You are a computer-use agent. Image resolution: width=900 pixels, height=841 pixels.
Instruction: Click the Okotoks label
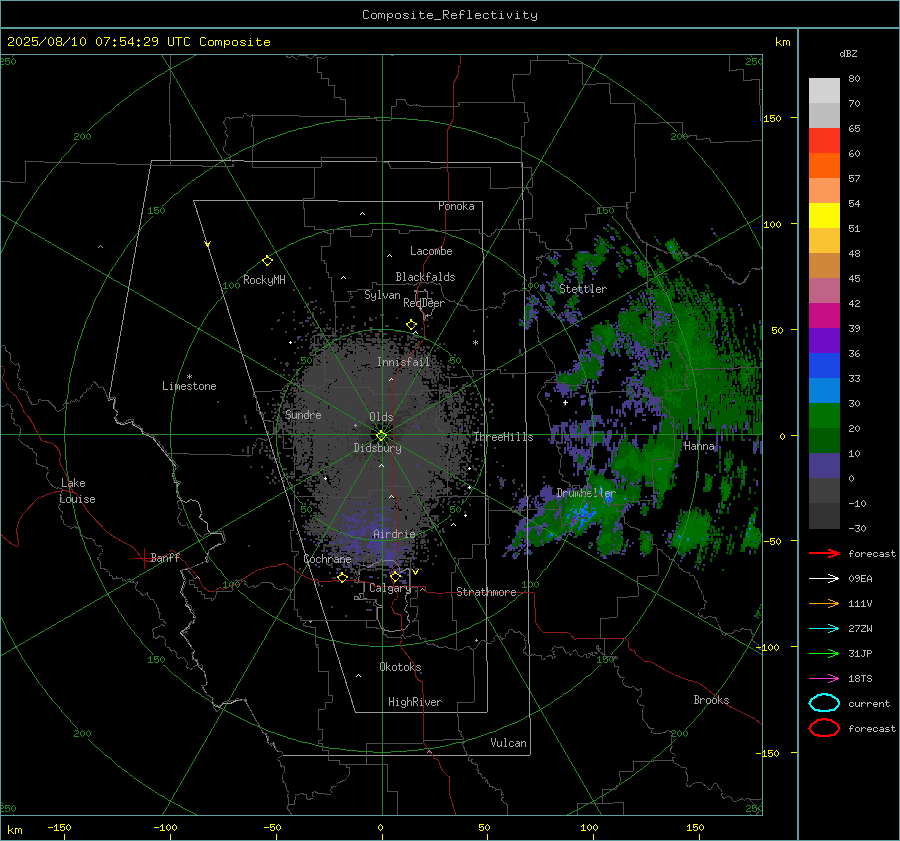coord(400,667)
